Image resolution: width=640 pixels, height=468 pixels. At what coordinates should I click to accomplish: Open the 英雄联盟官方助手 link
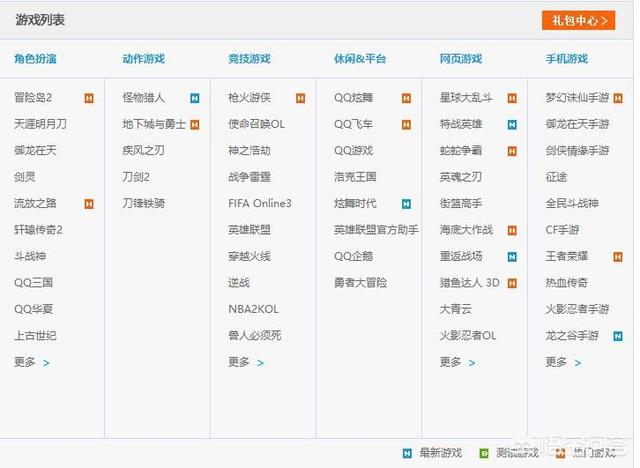(376, 230)
